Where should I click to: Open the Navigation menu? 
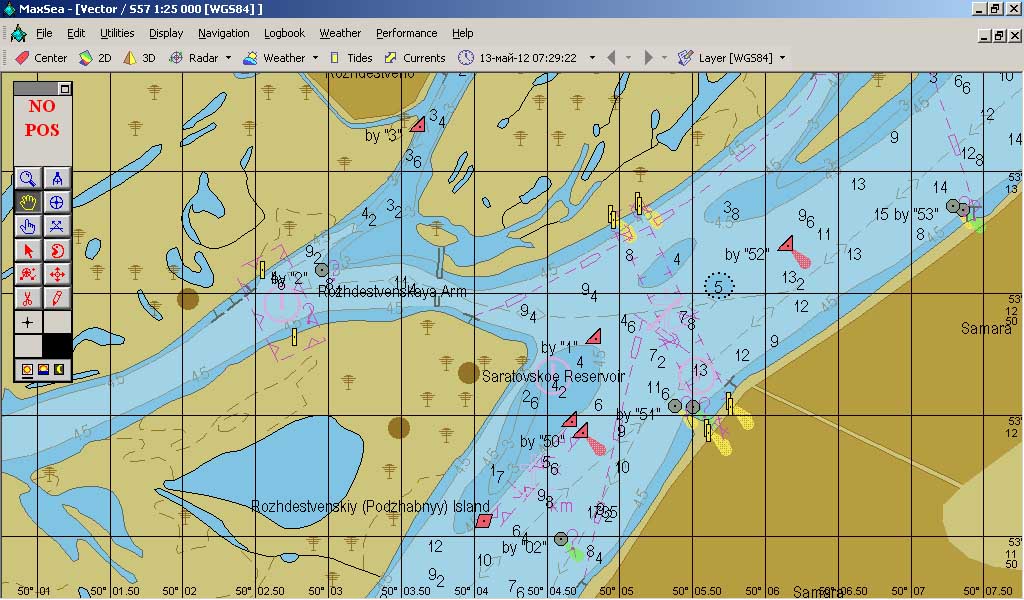coord(223,33)
